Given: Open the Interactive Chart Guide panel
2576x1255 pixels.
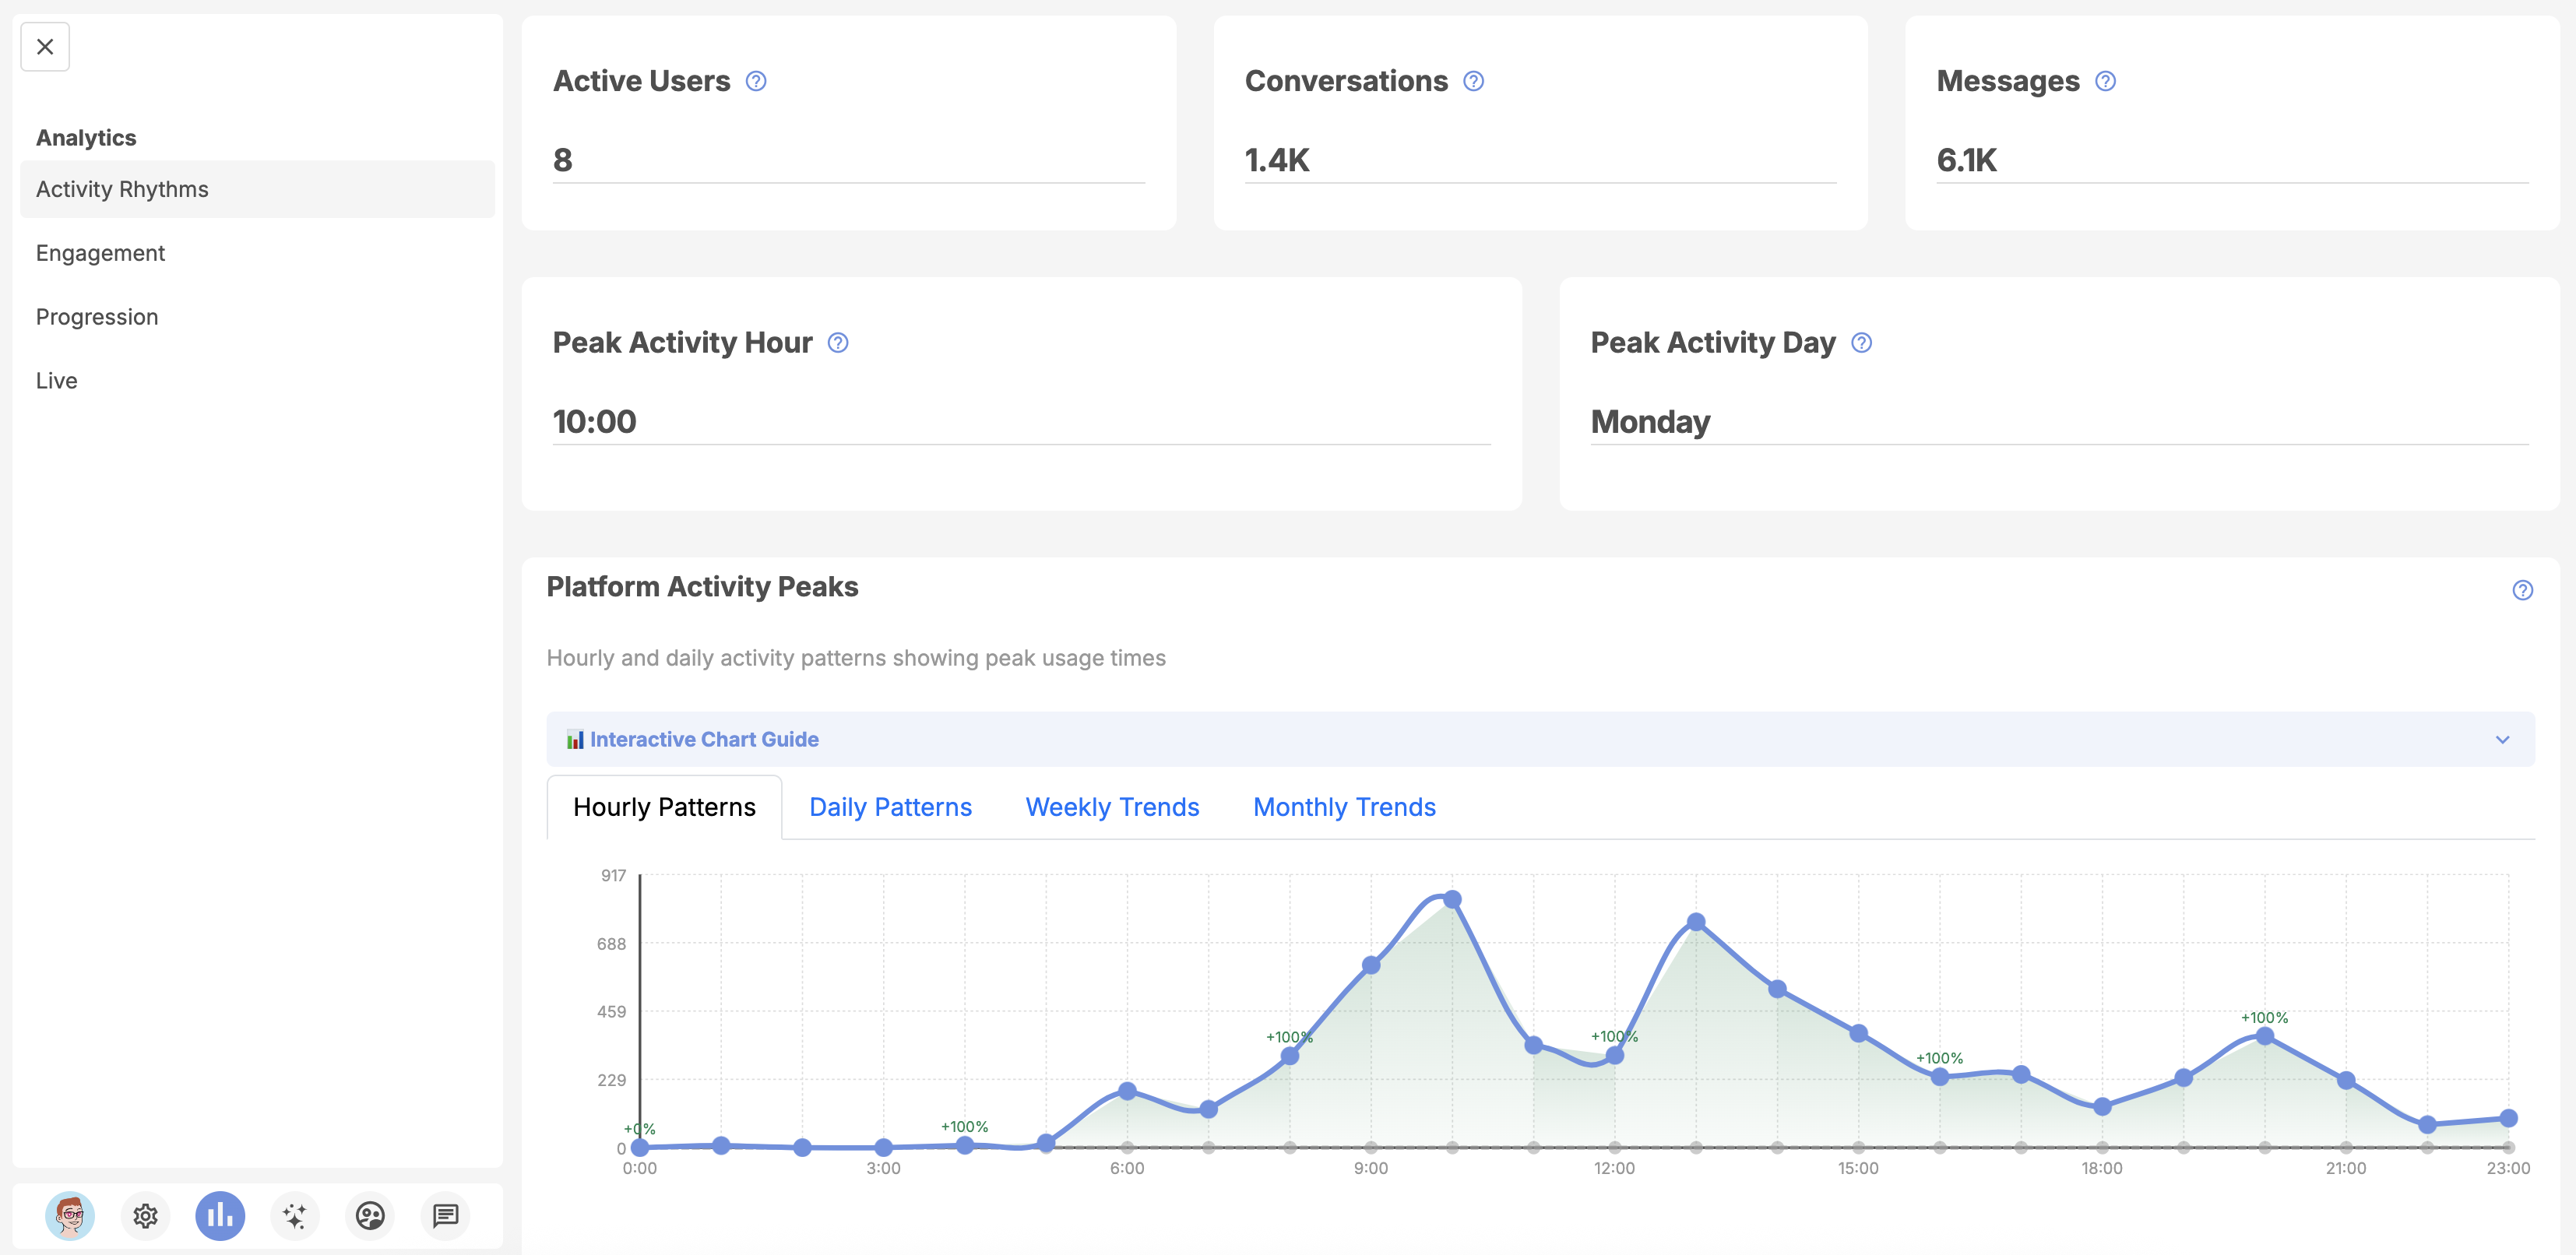Looking at the screenshot, I should (x=704, y=740).
